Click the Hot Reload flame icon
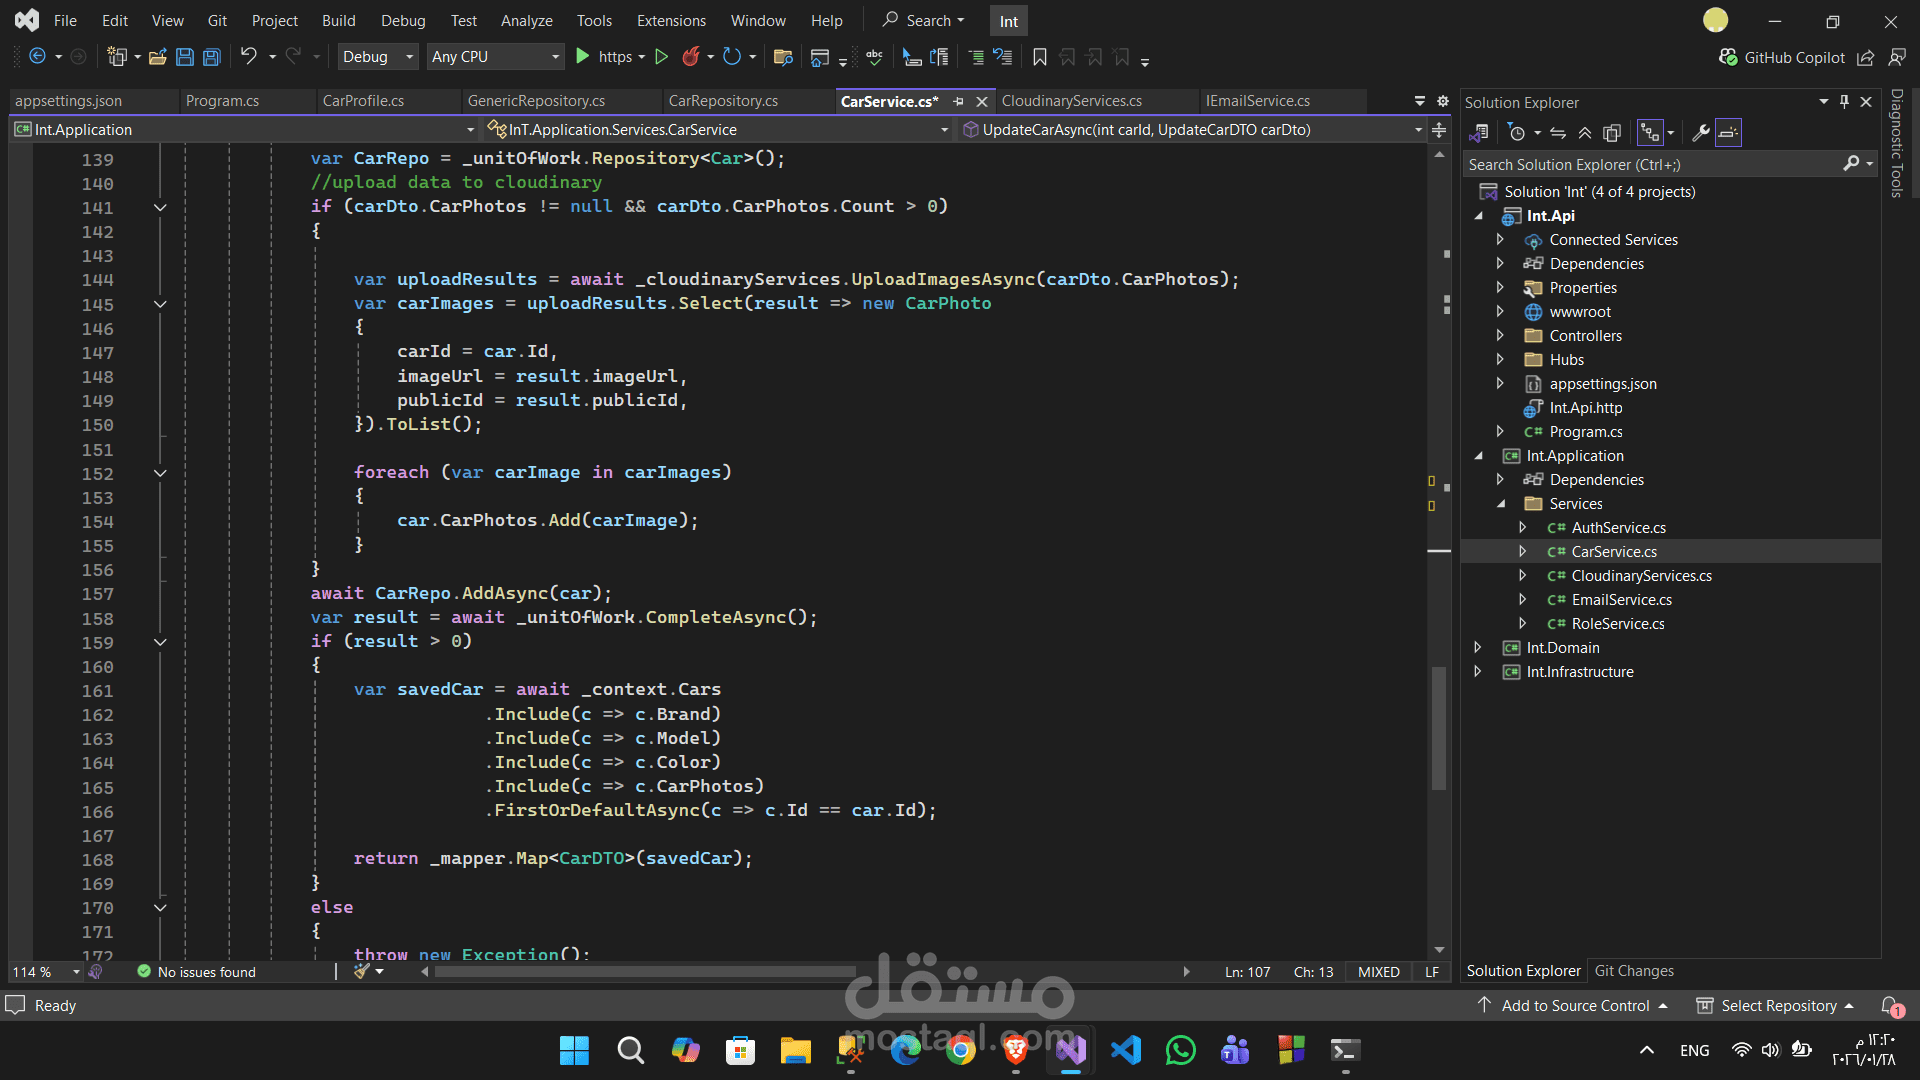This screenshot has width=1920, height=1080. click(x=690, y=57)
